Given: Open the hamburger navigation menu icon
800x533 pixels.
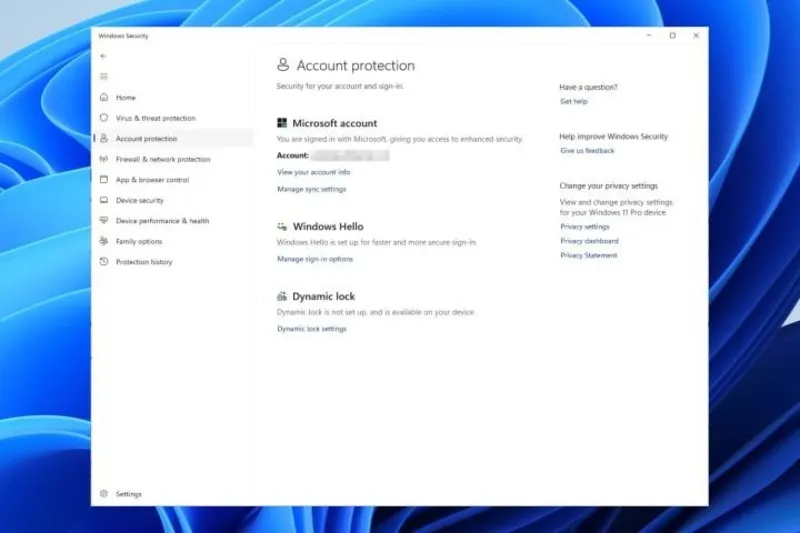Looking at the screenshot, I should coord(104,77).
